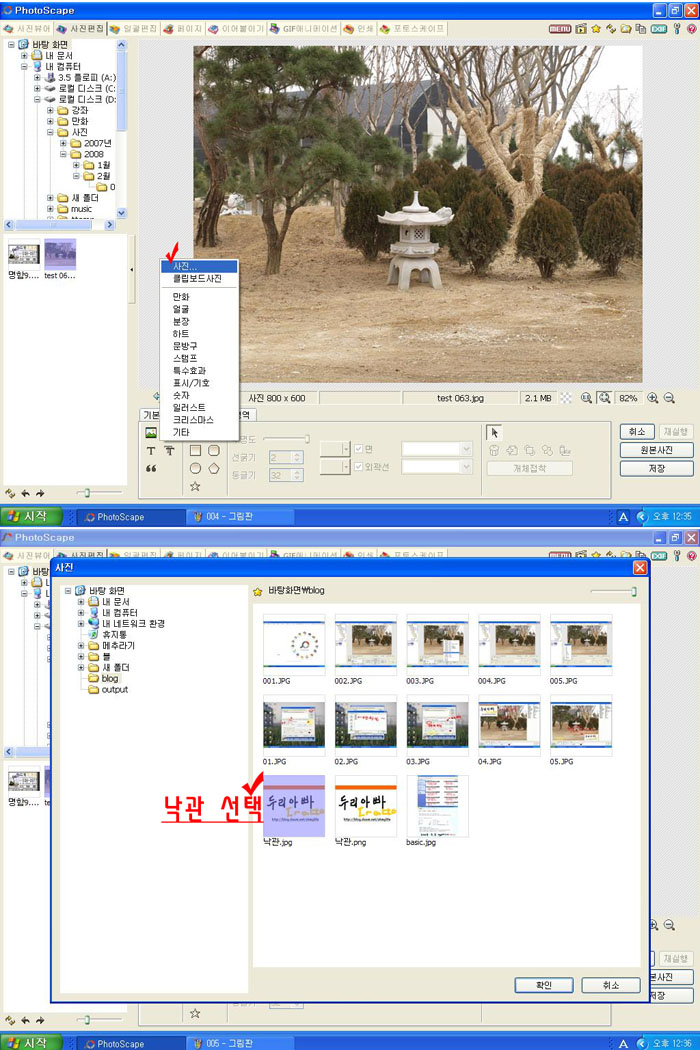Select the circle shape tool
Screen dimensions: 700x1050
[x=195, y=468]
